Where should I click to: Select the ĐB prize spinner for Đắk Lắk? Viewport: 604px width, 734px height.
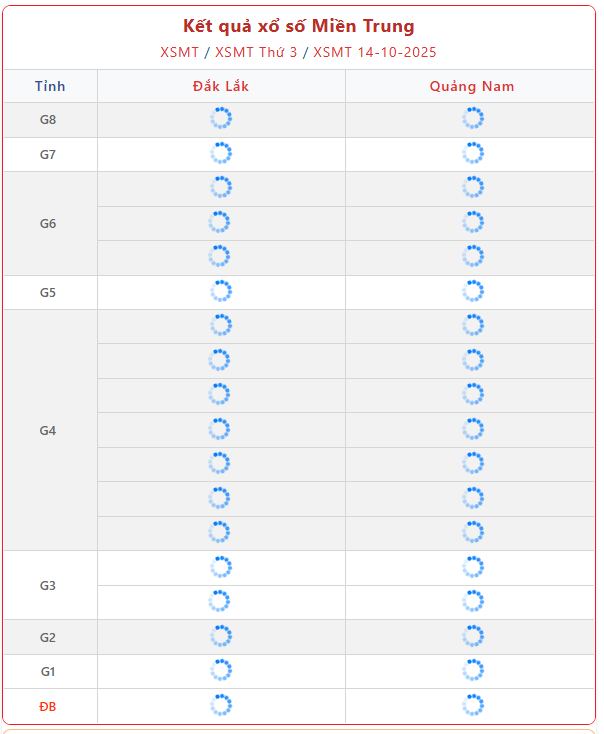point(221,705)
